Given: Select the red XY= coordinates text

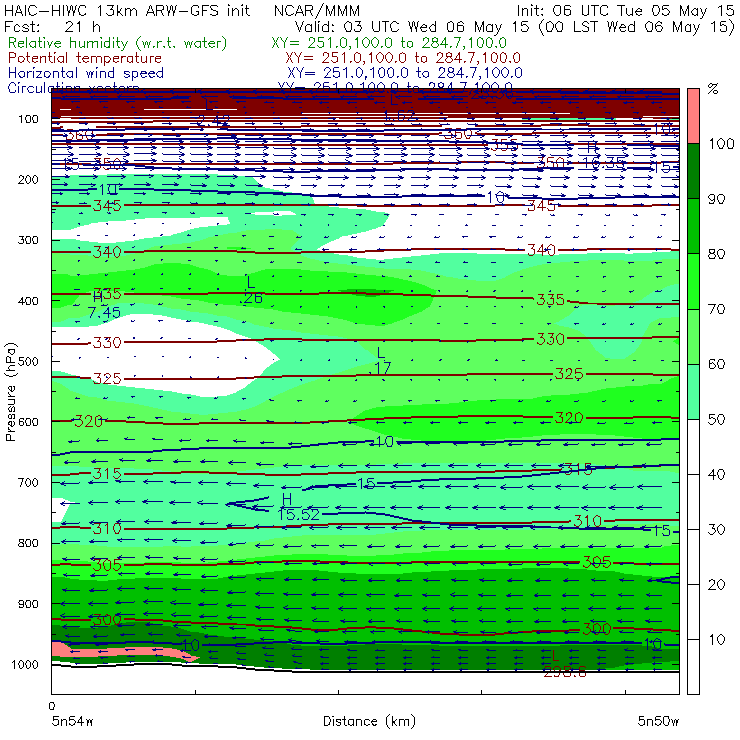Looking at the screenshot, I should 403,58.
